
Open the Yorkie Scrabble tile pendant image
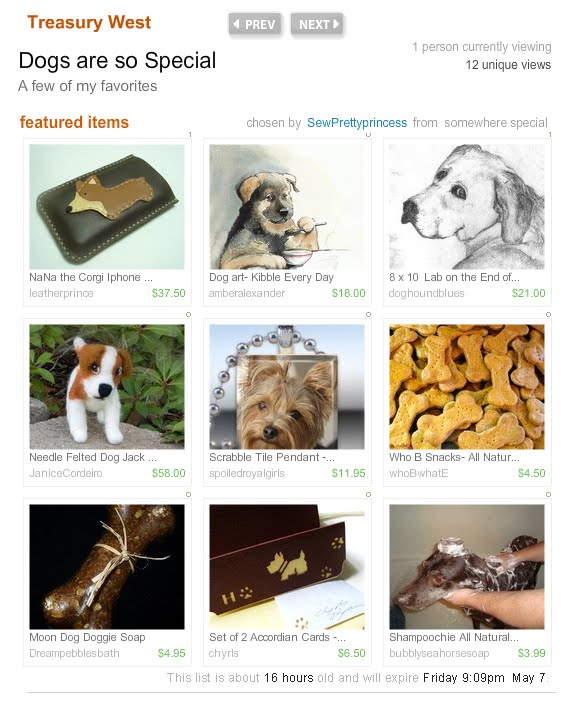[287, 387]
